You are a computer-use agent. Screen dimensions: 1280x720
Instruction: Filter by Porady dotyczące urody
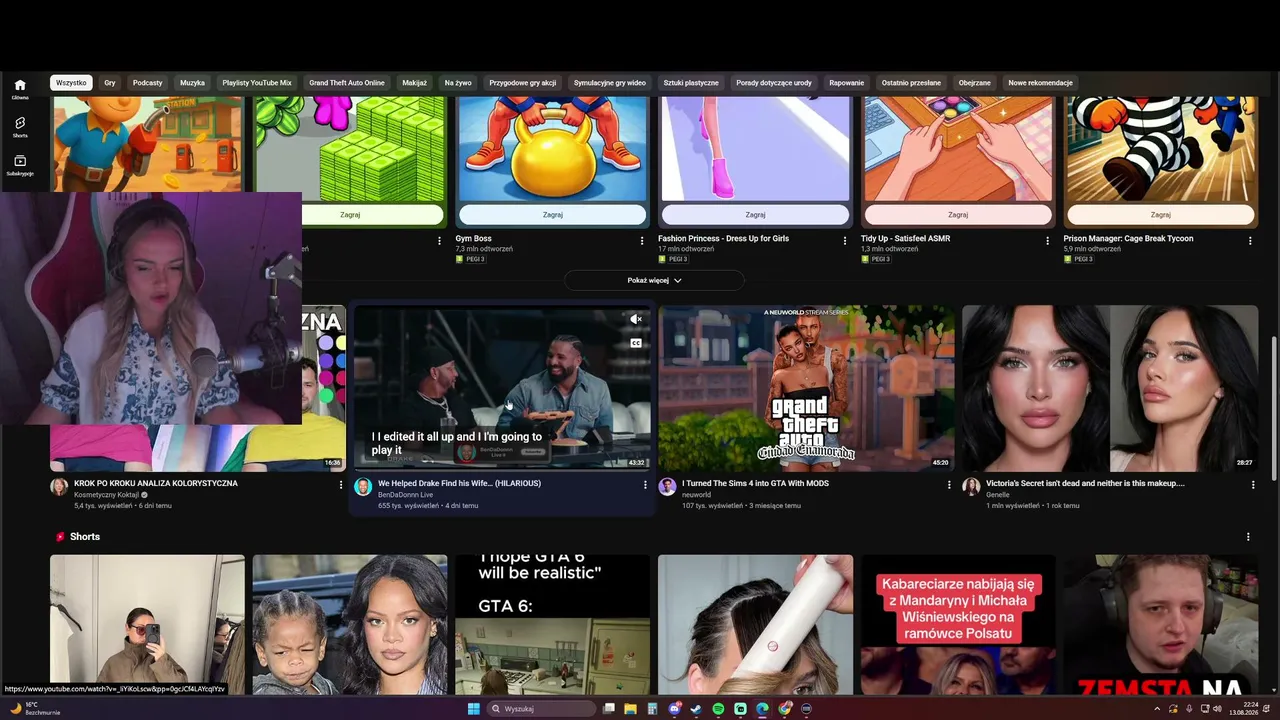click(774, 83)
